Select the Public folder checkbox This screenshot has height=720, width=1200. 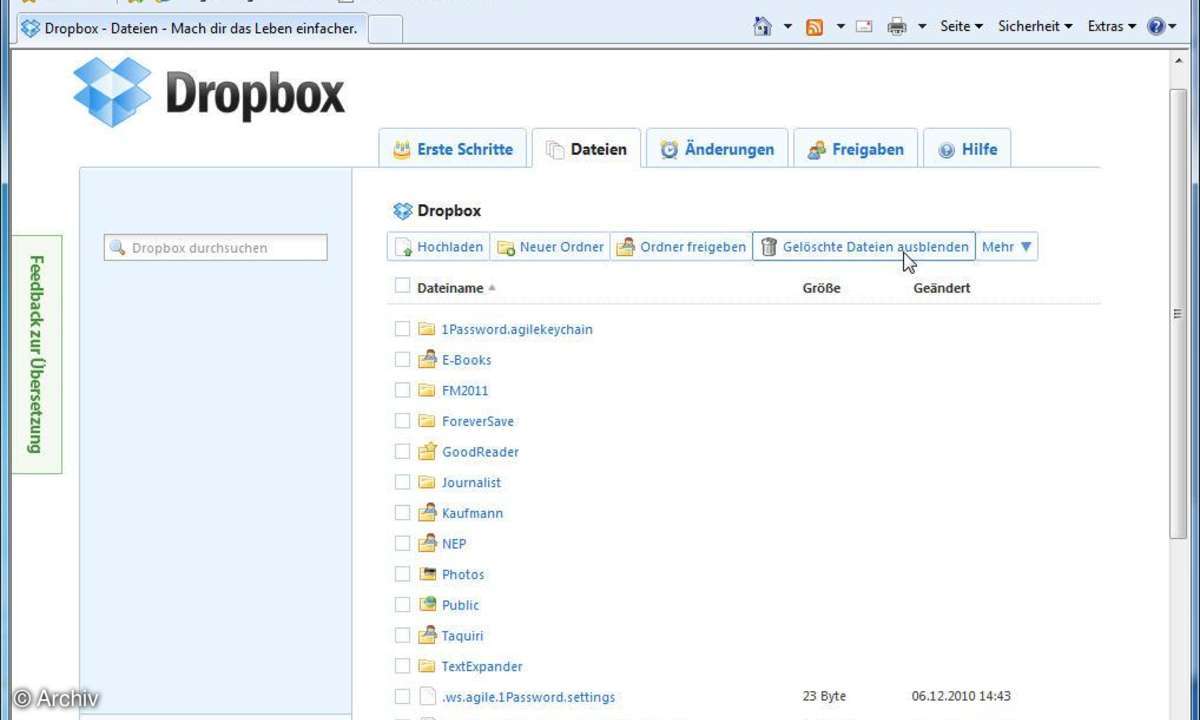coord(402,604)
